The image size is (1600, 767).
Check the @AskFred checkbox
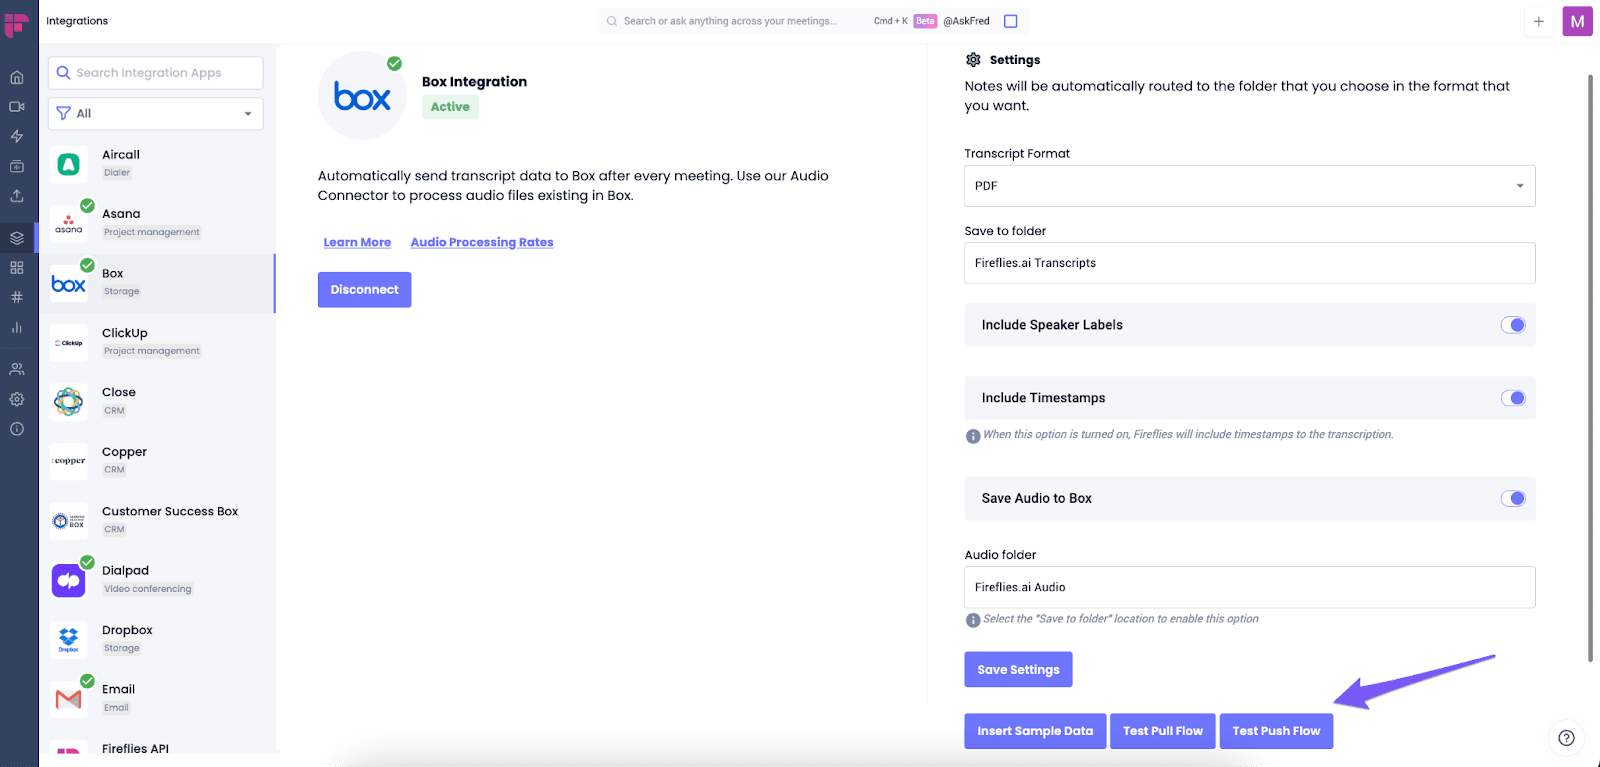(1011, 21)
